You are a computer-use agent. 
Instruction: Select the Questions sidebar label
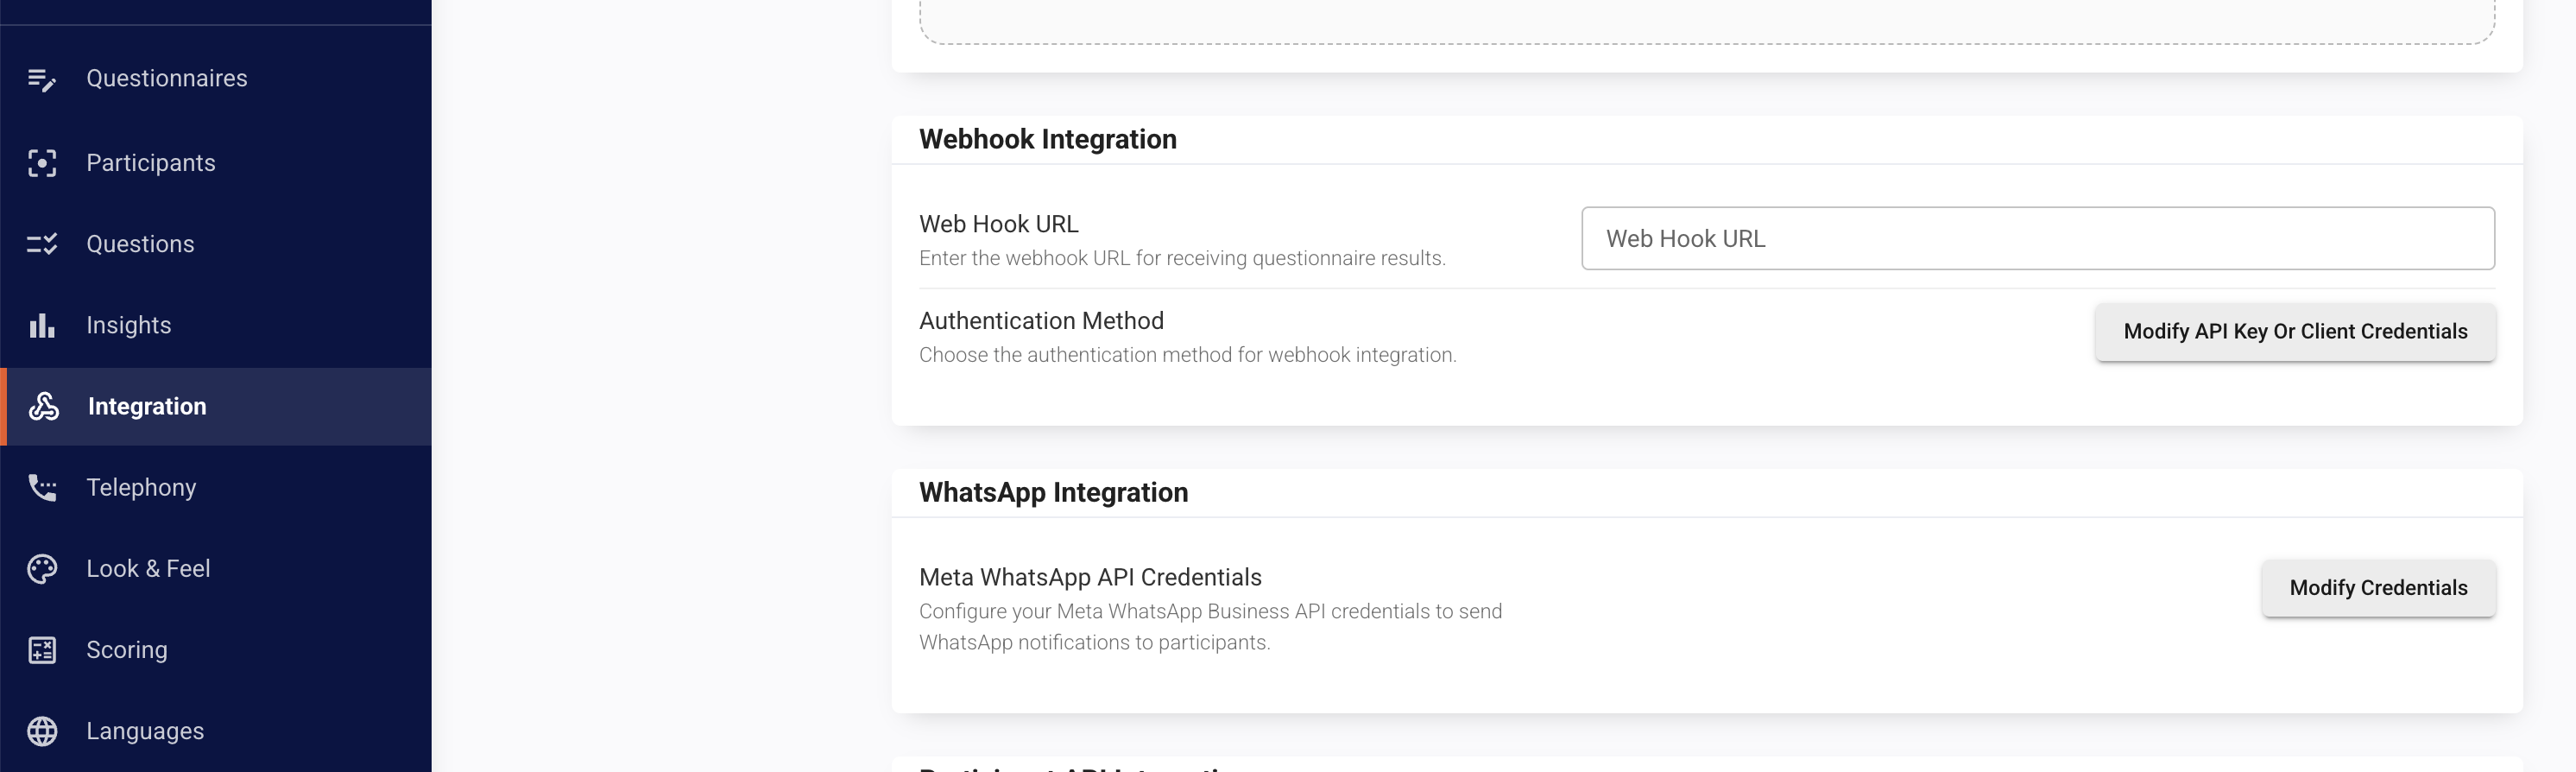tap(140, 244)
